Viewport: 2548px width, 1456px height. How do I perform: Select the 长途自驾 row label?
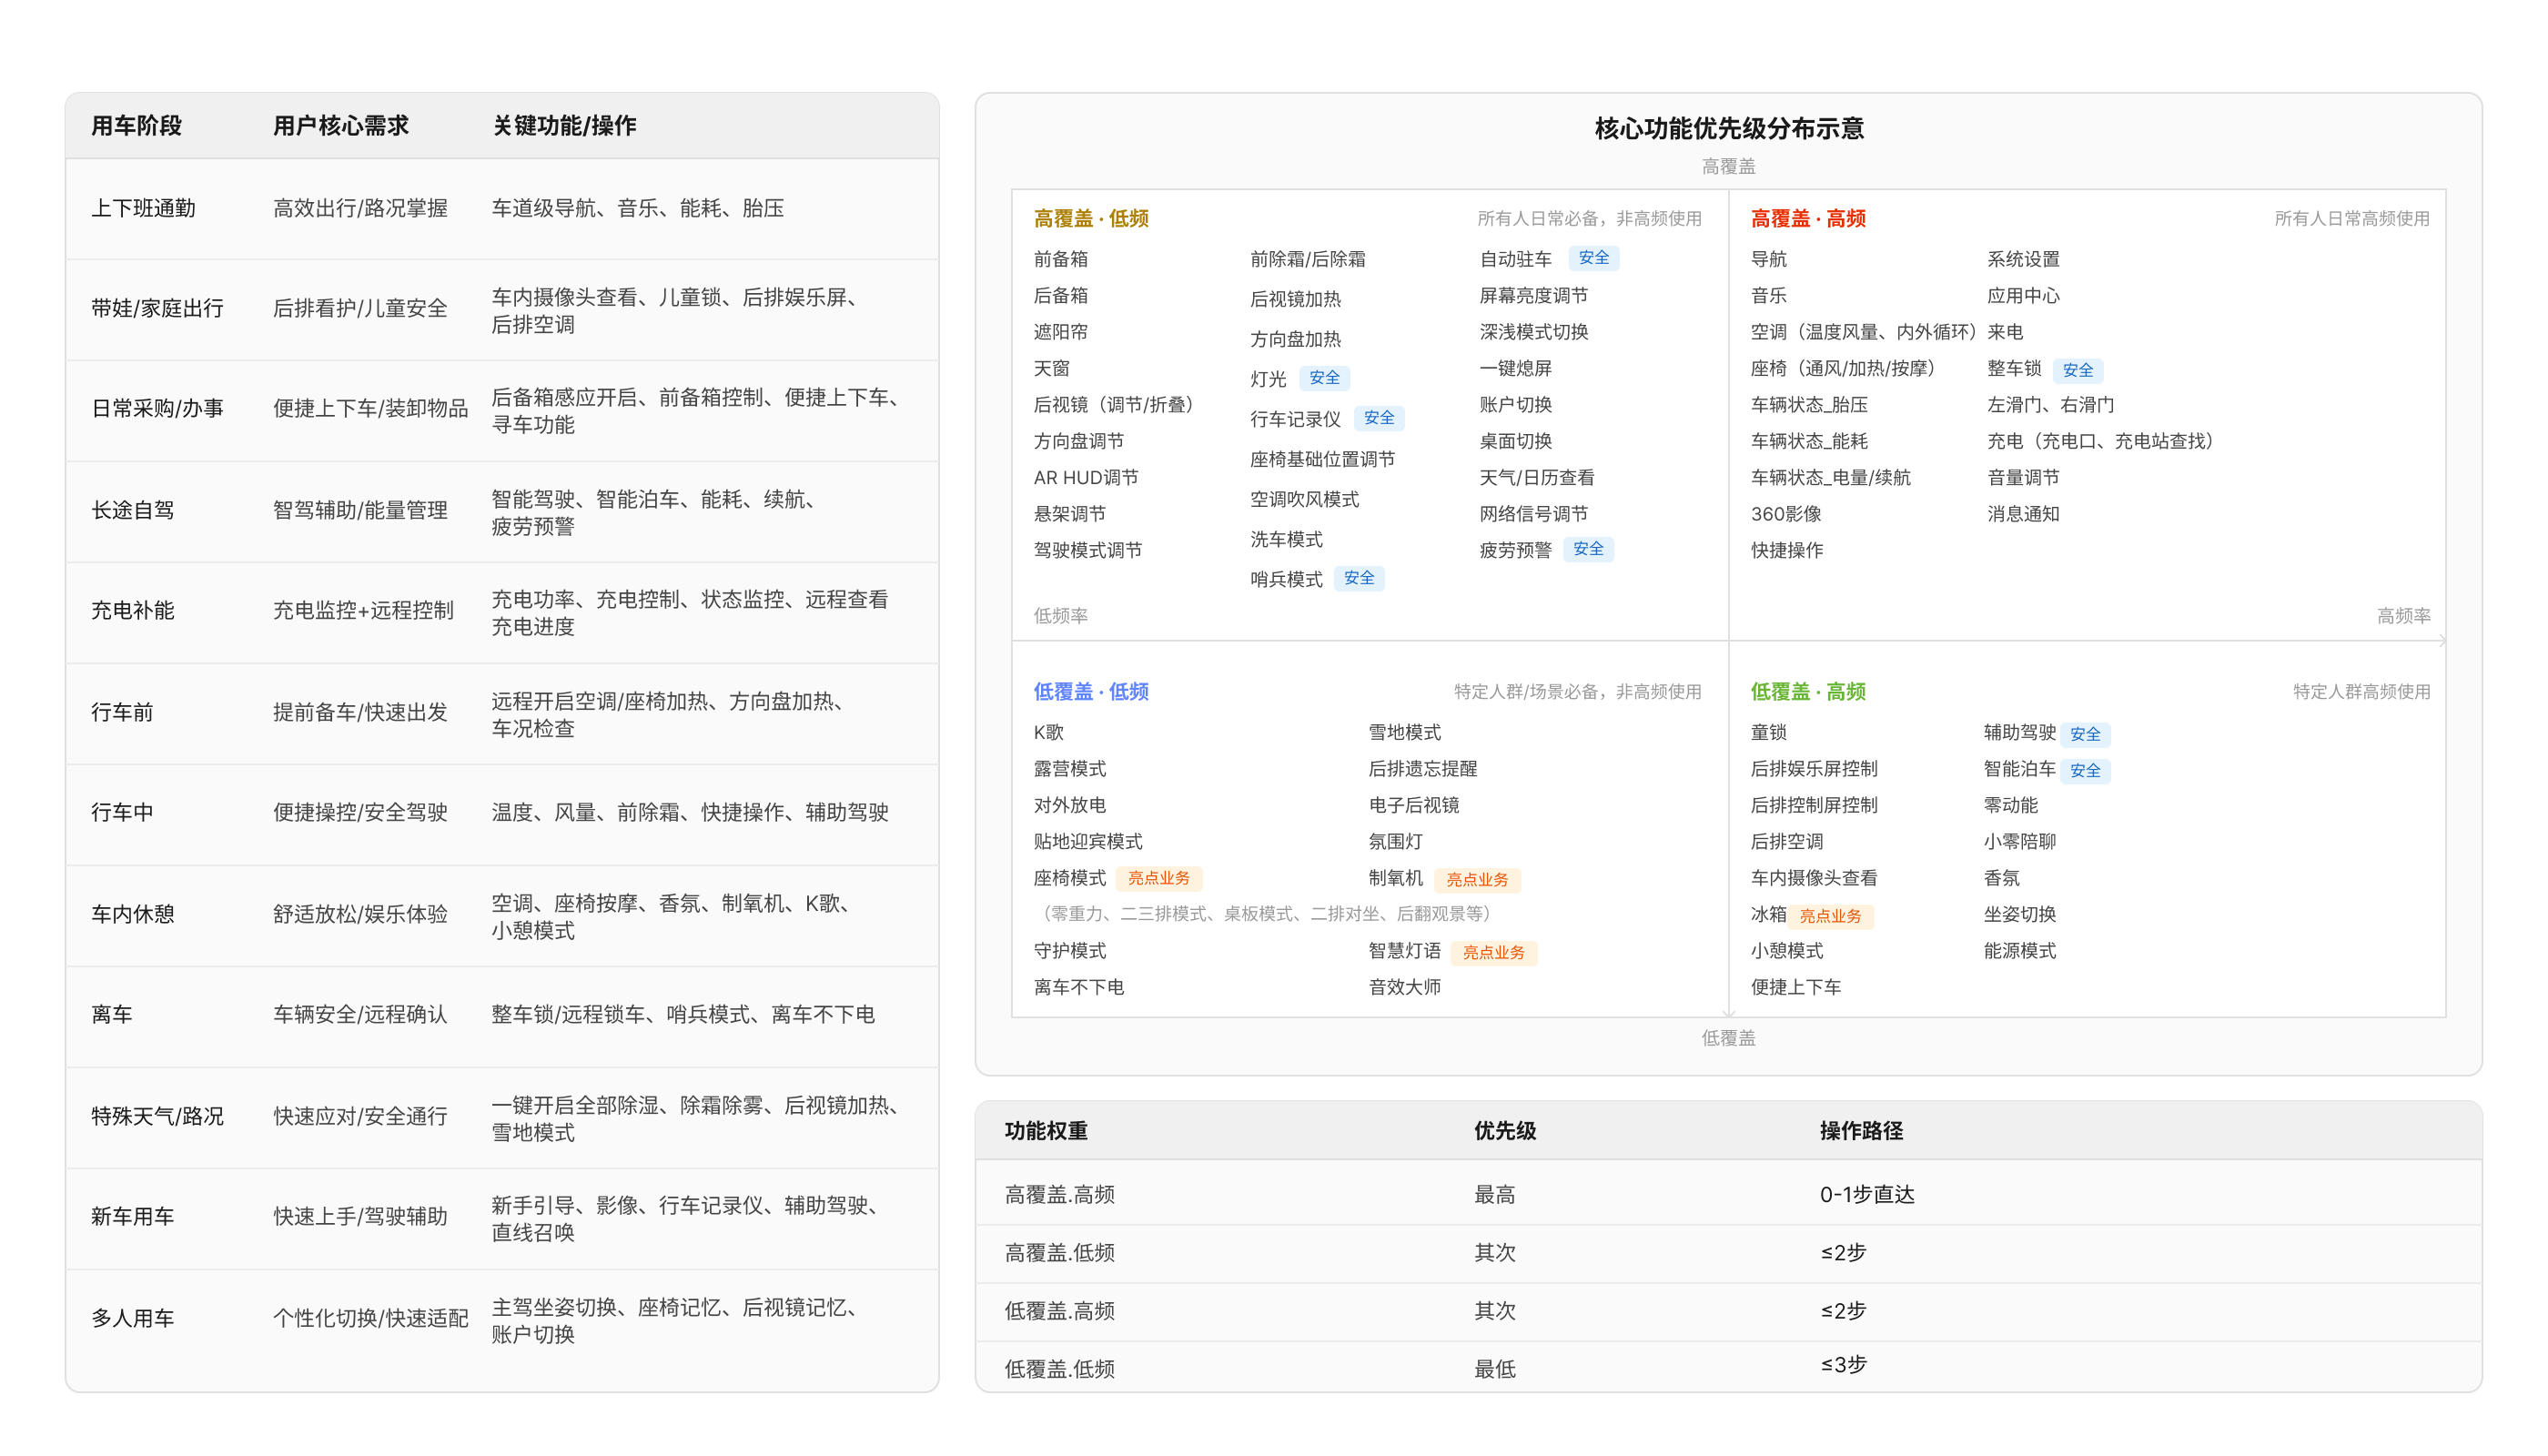coord(132,510)
